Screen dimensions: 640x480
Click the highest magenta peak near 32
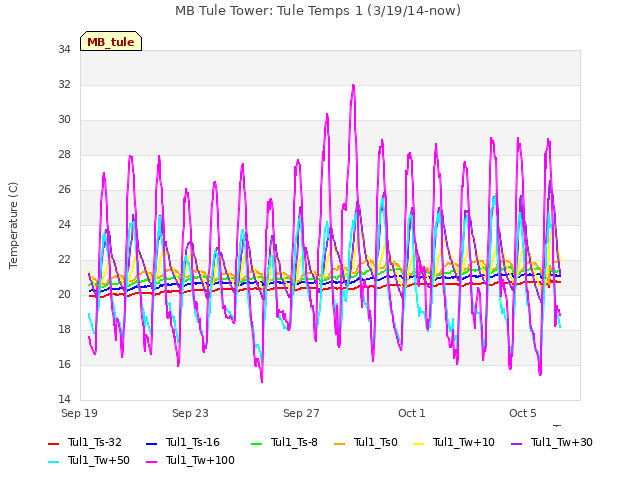point(353,85)
